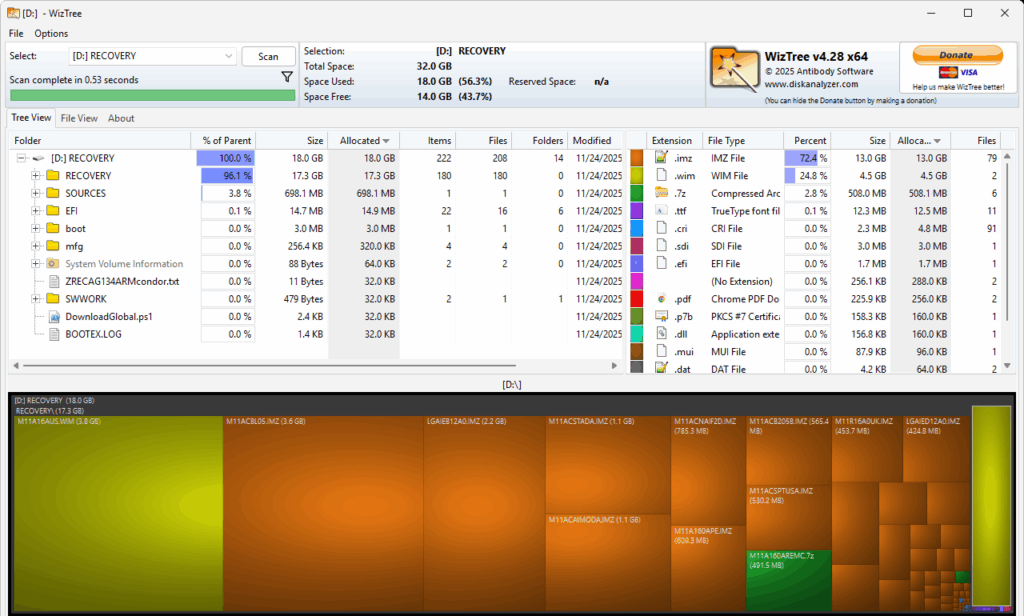
Task: Click the filter funnel icon
Action: (x=287, y=77)
